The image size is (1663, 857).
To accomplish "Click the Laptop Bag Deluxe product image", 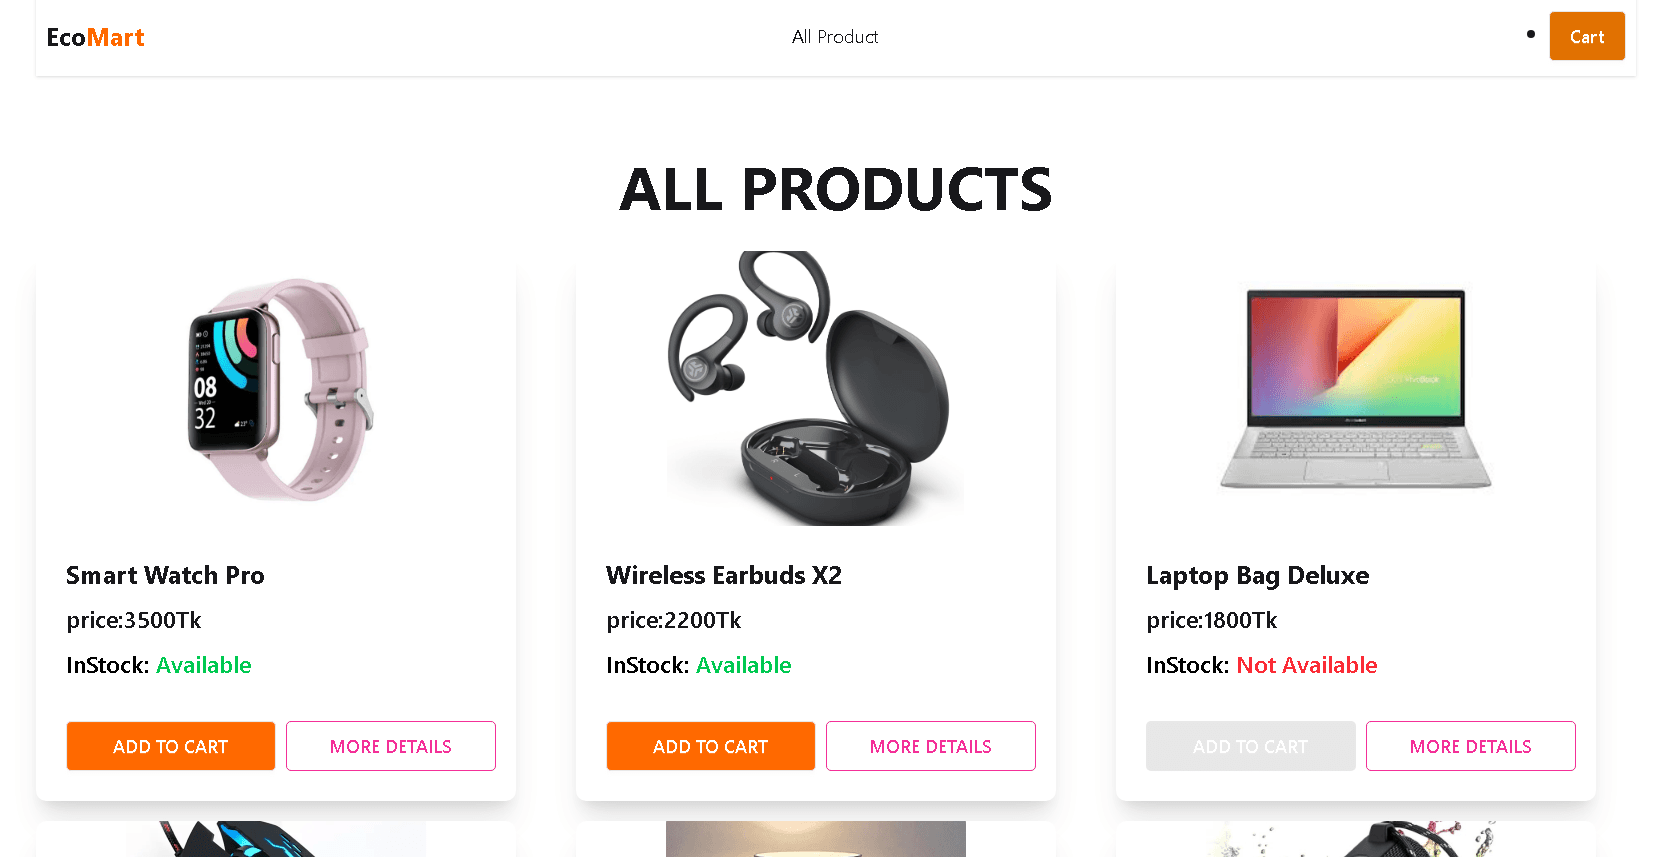I will pos(1355,389).
